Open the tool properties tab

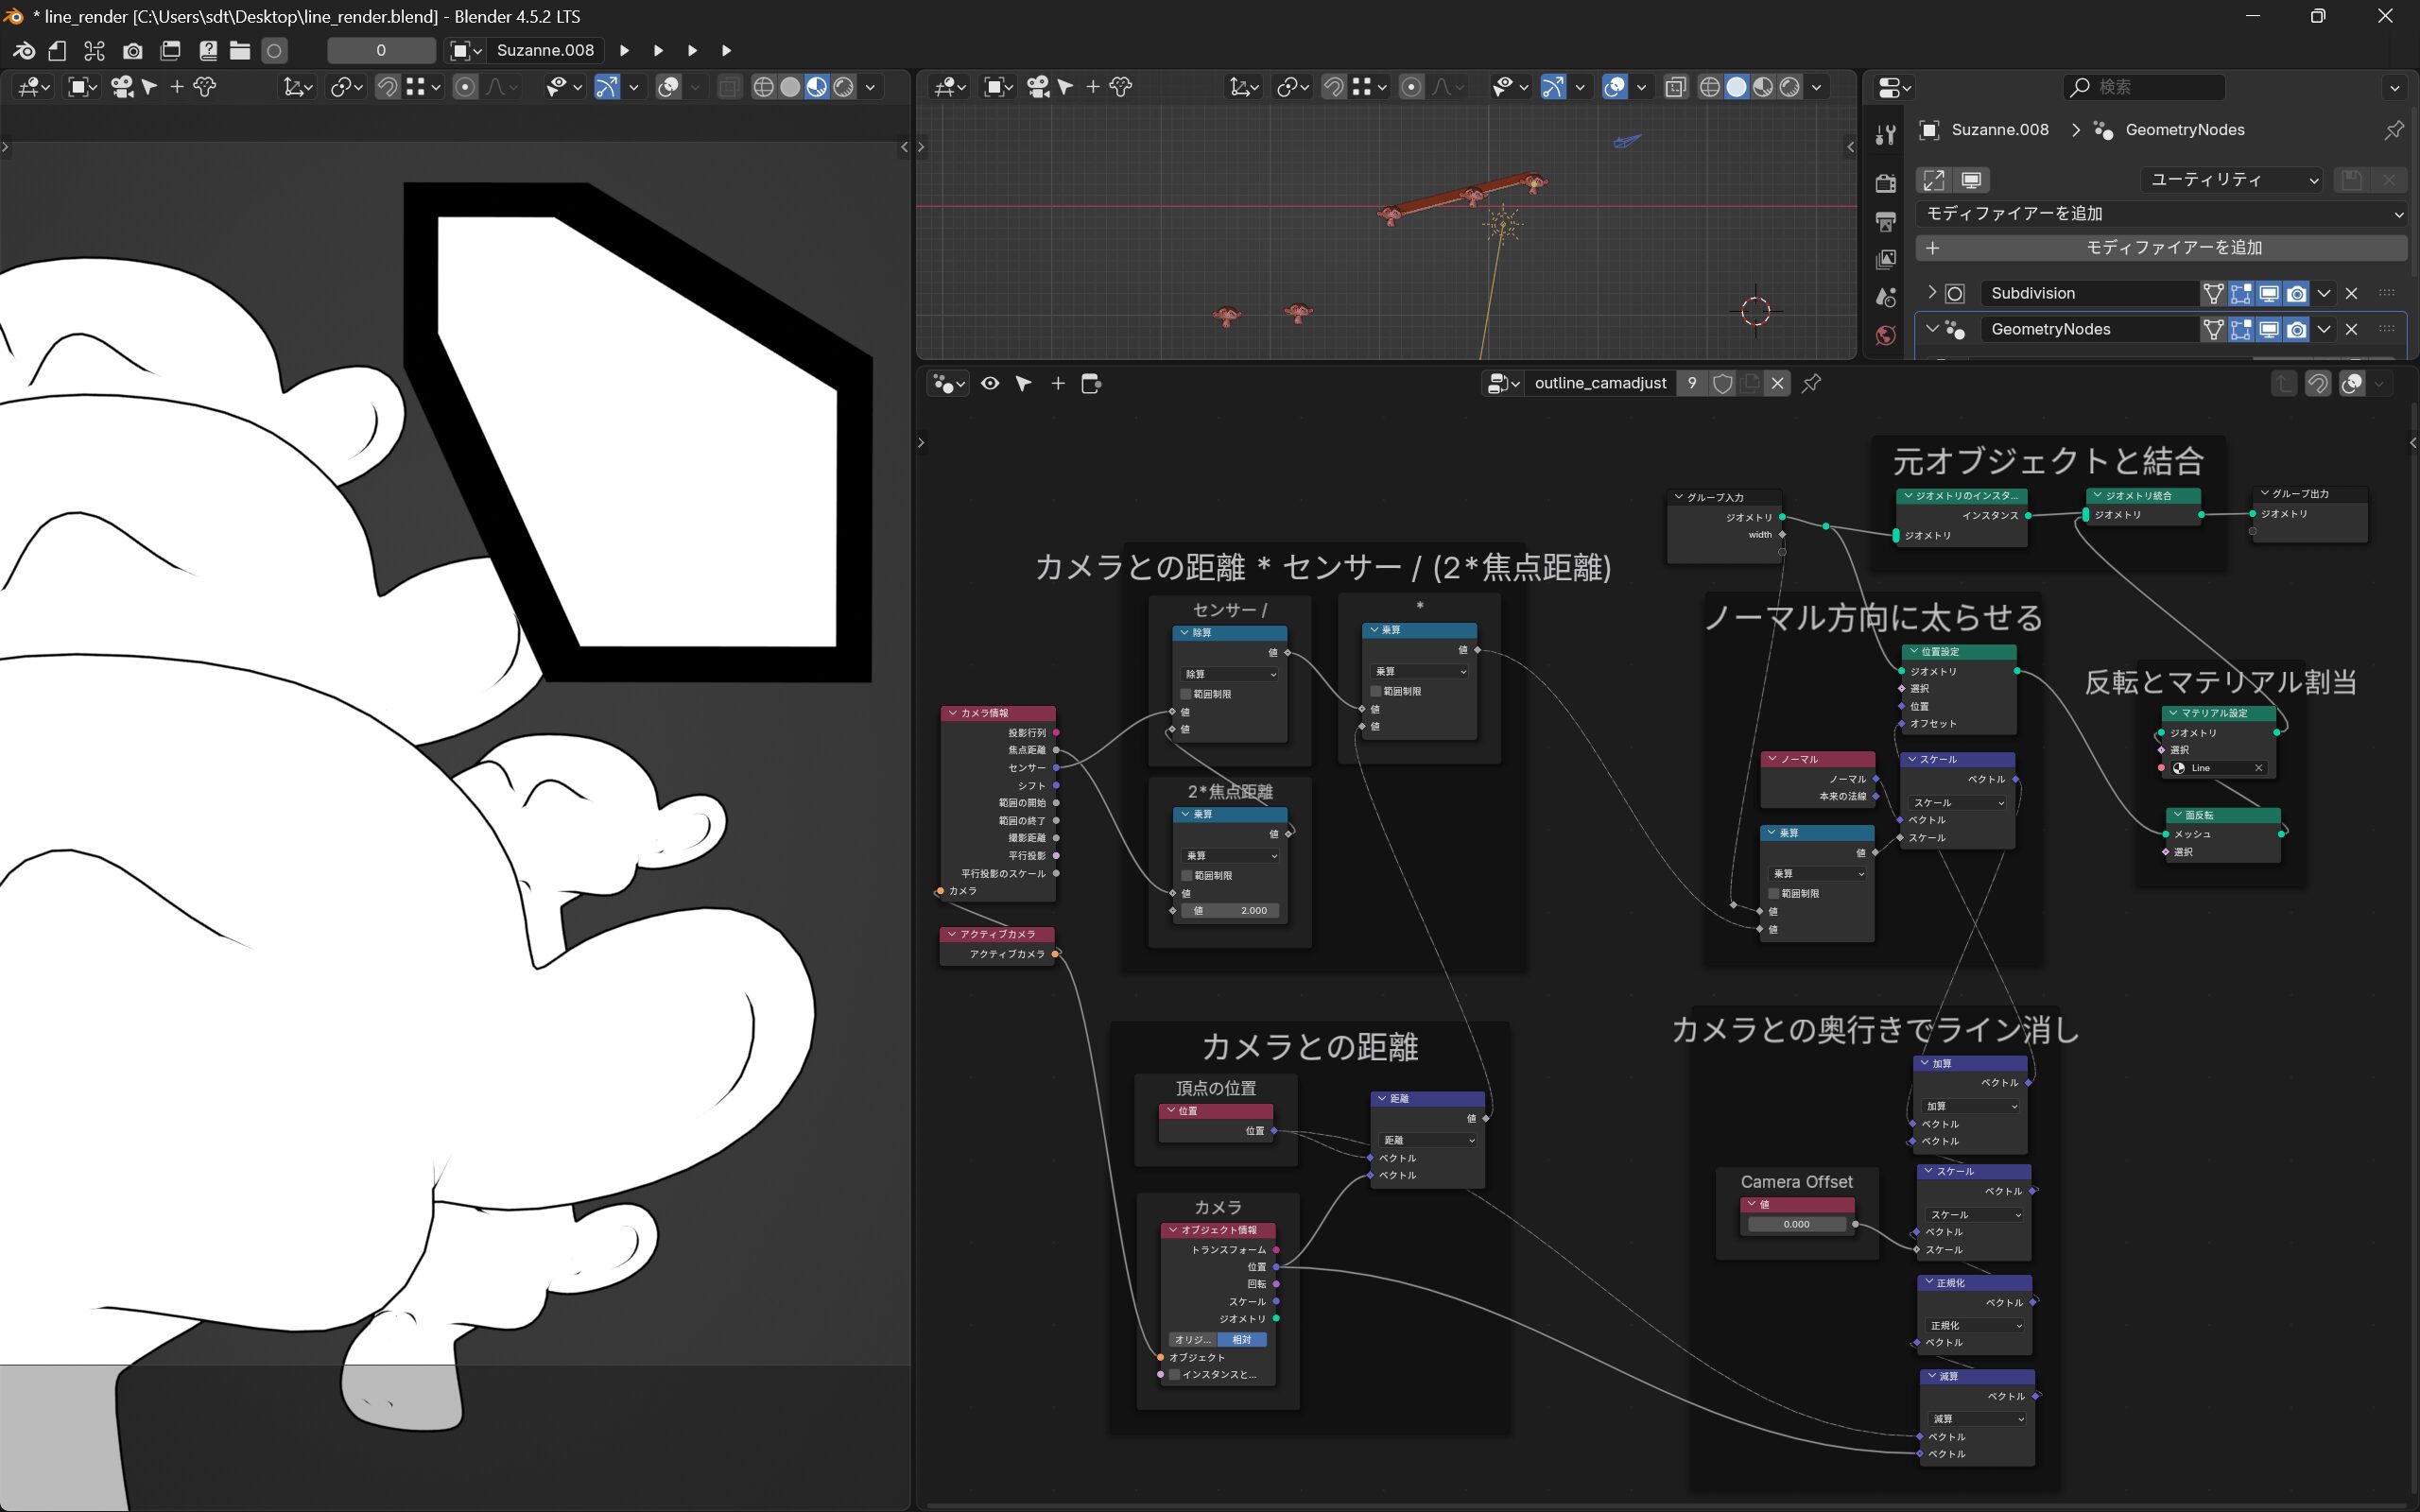click(1885, 133)
